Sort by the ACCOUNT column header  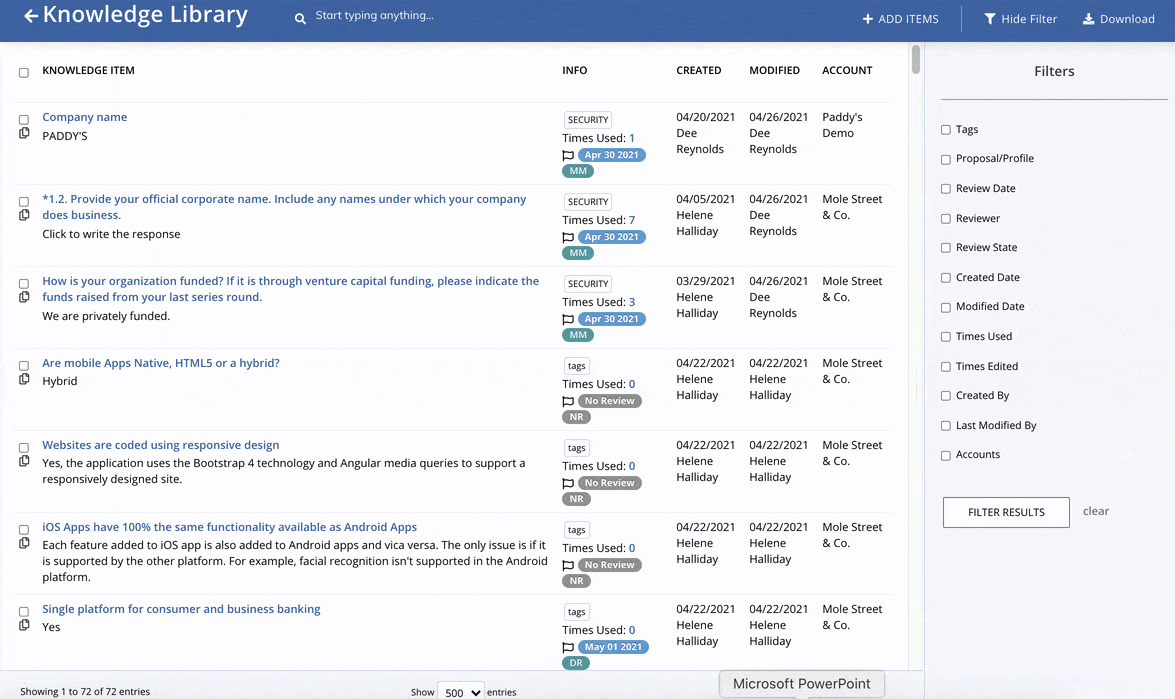[x=847, y=70]
